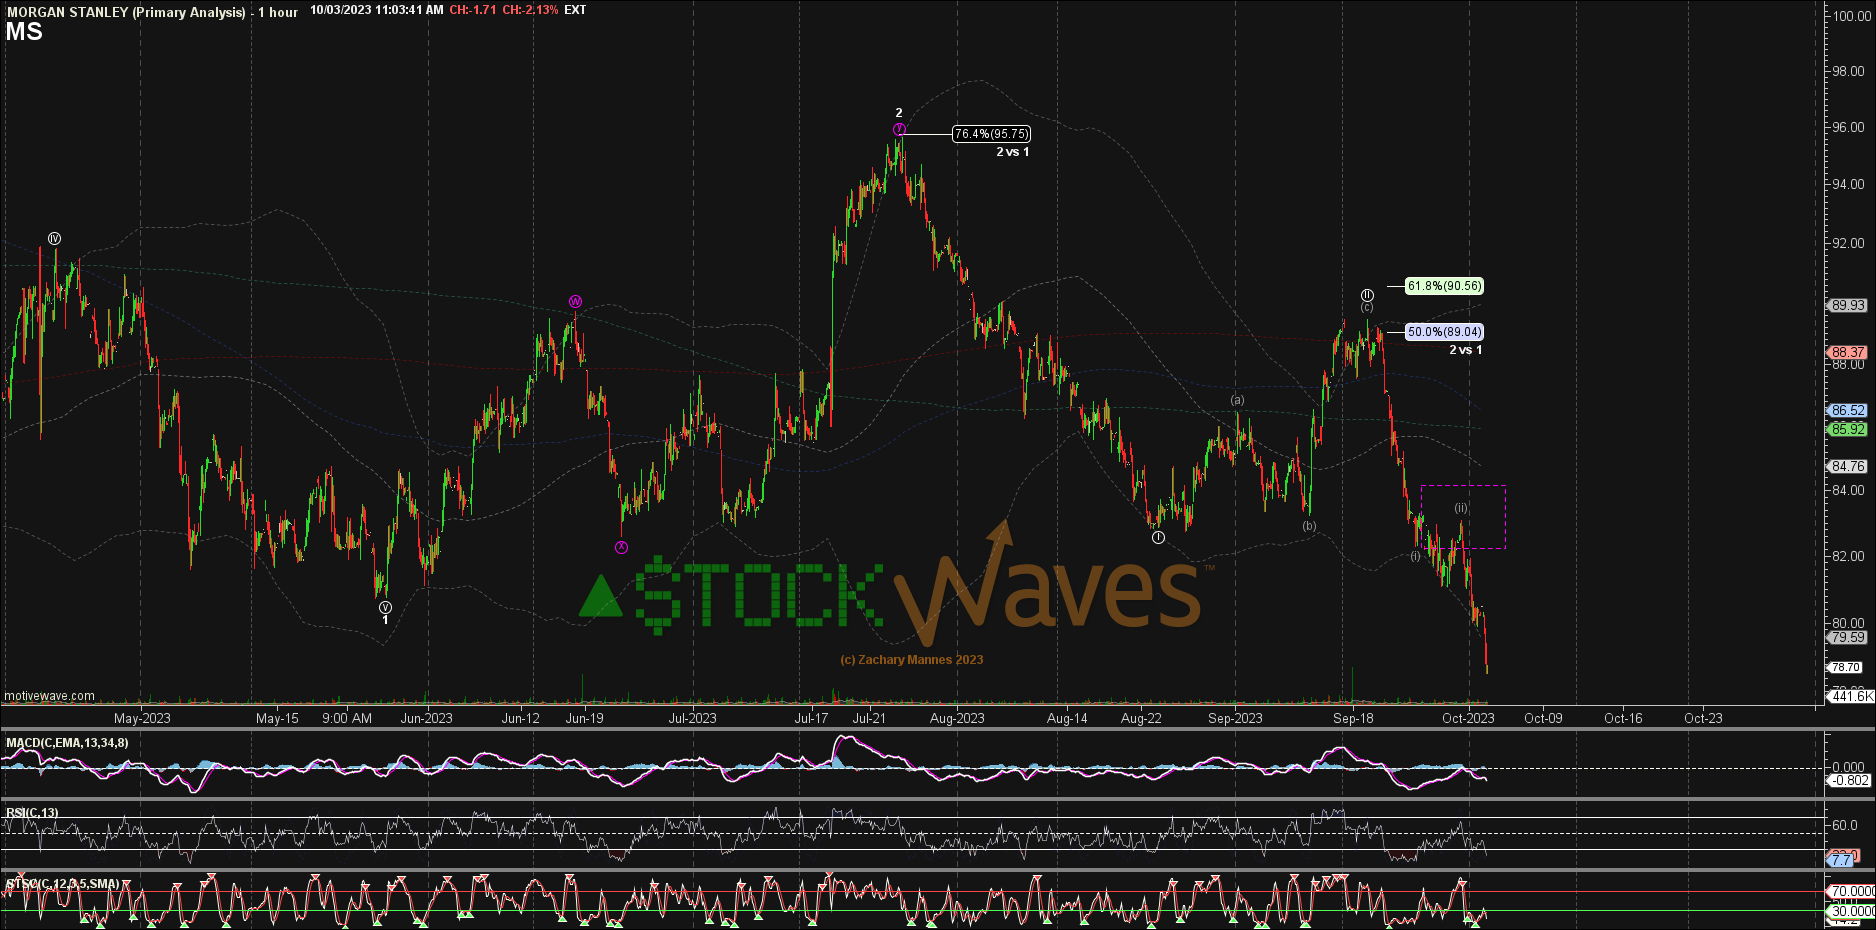Click the Jun-19 date on the time axis
This screenshot has height=930, width=1876.
tap(584, 718)
